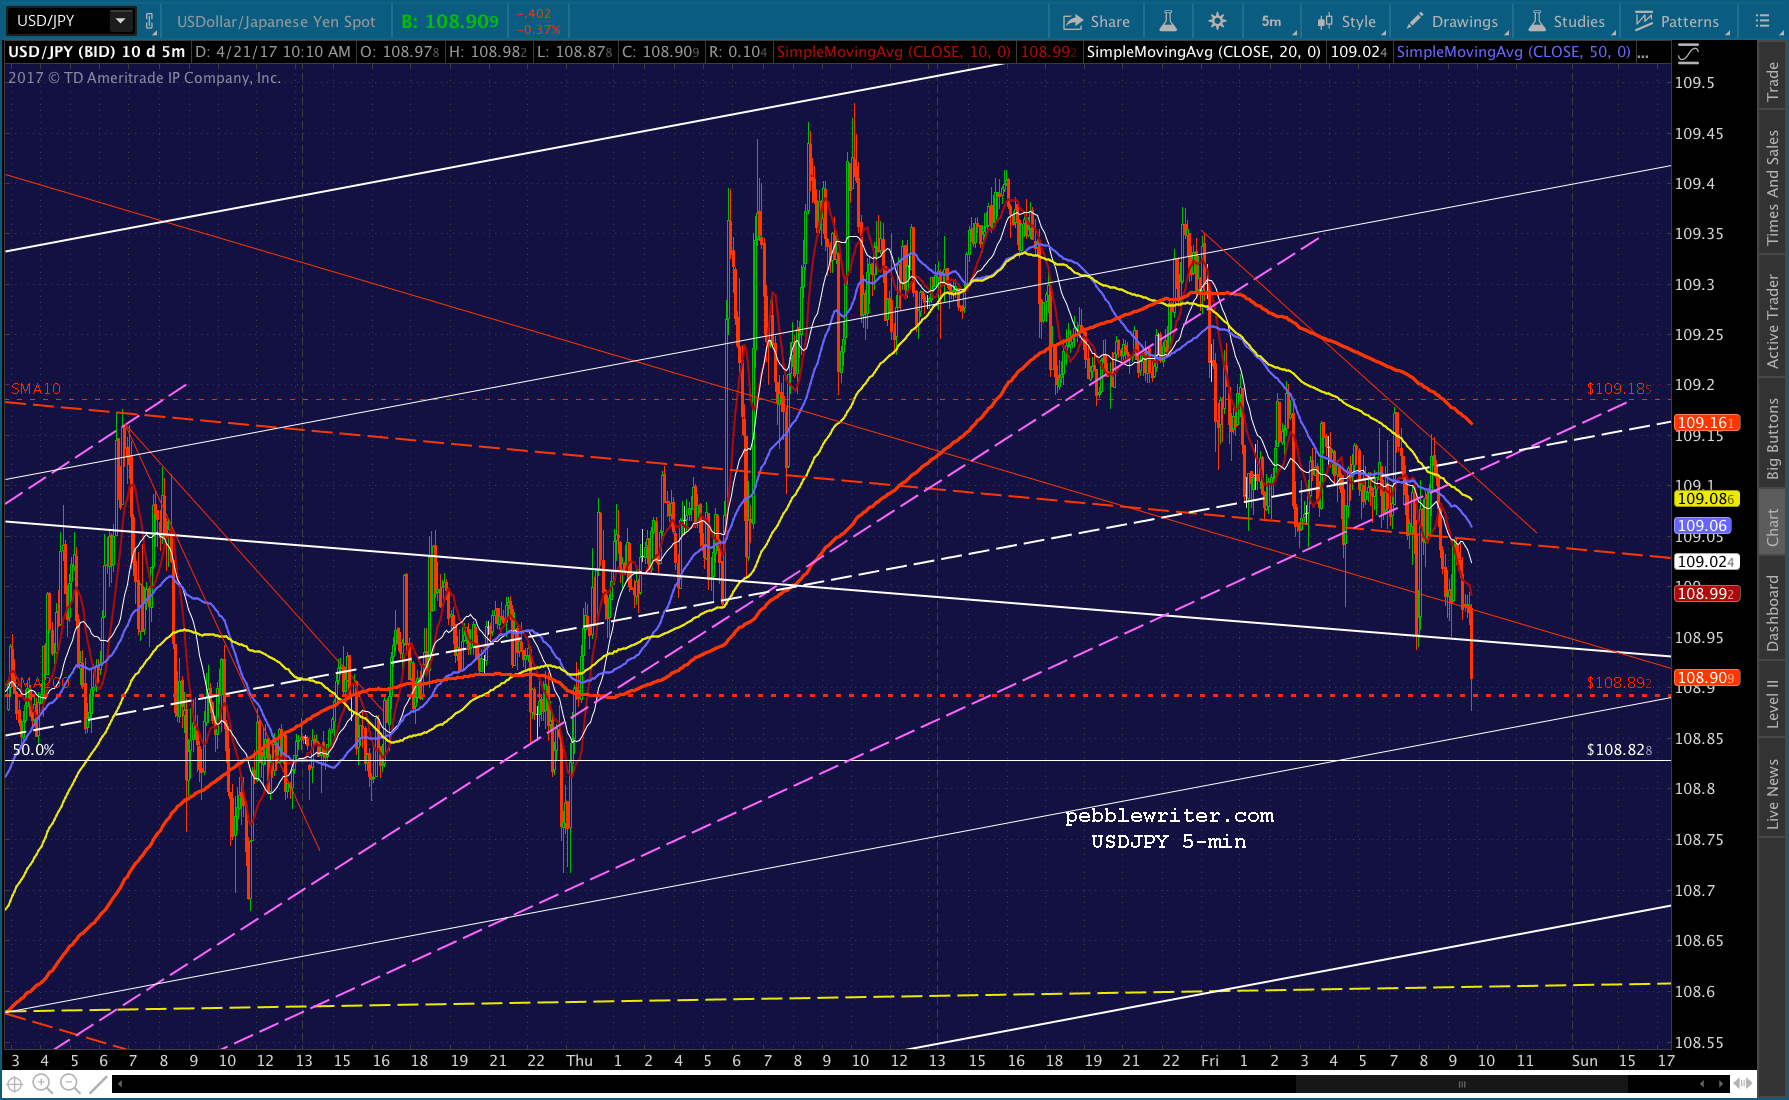Click the $108.892 price level label
This screenshot has width=1789, height=1100.
[x=1619, y=683]
